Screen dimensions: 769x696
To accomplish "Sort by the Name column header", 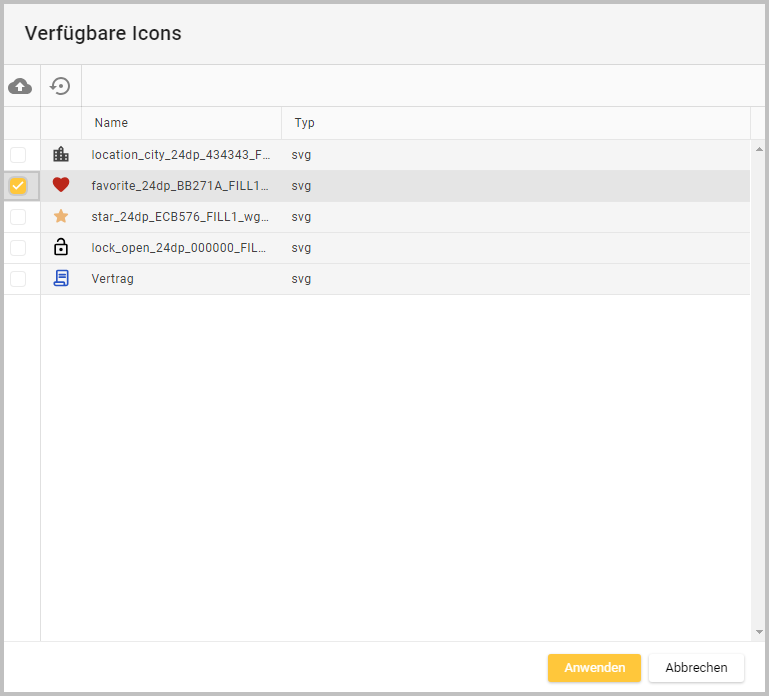I will click(x=111, y=123).
